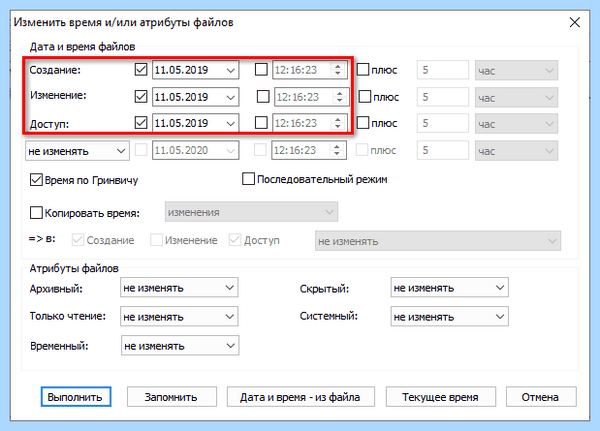Viewport: 600px width, 431px height.
Task: Check плюс in the Создание row
Action: (x=363, y=69)
